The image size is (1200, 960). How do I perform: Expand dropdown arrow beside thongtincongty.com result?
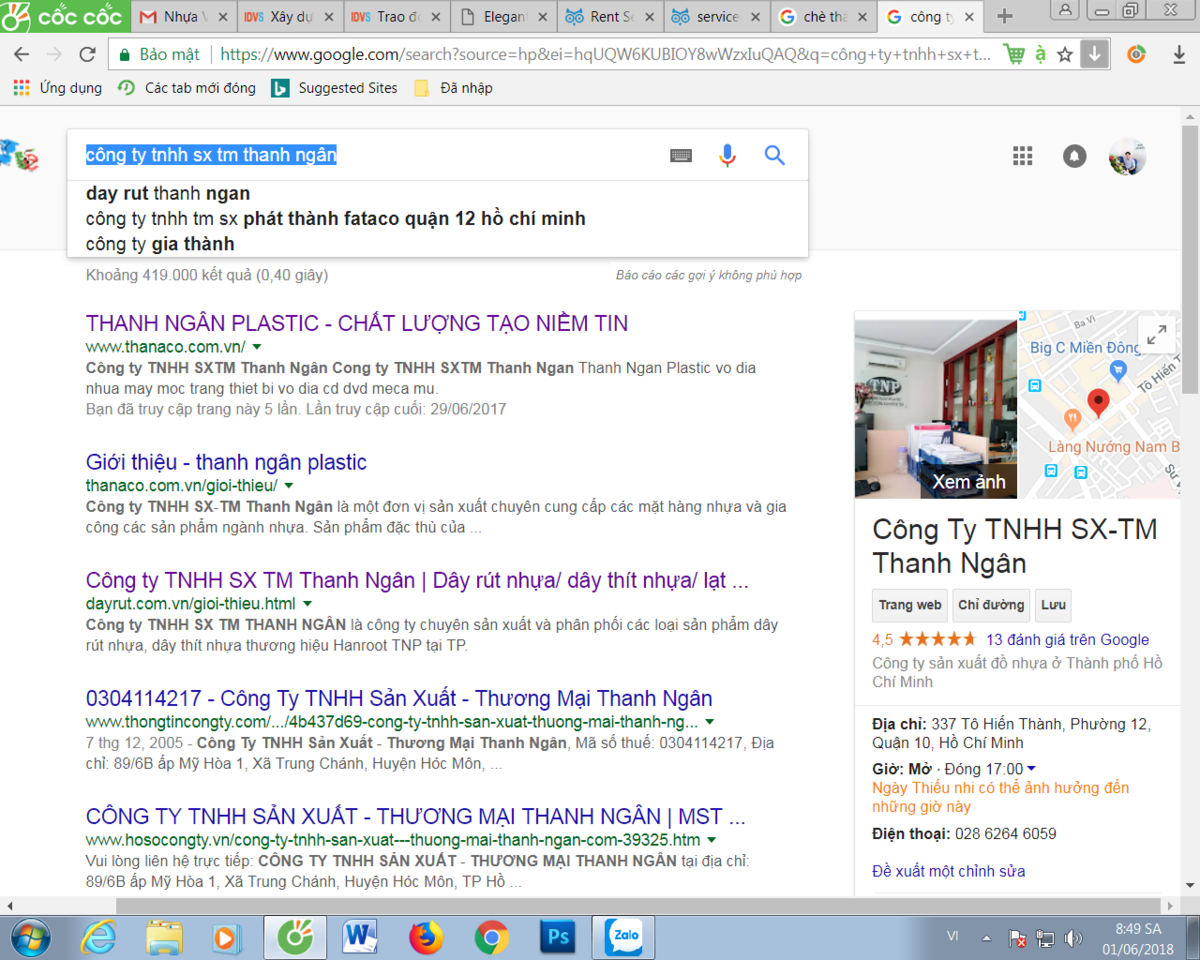click(x=710, y=722)
